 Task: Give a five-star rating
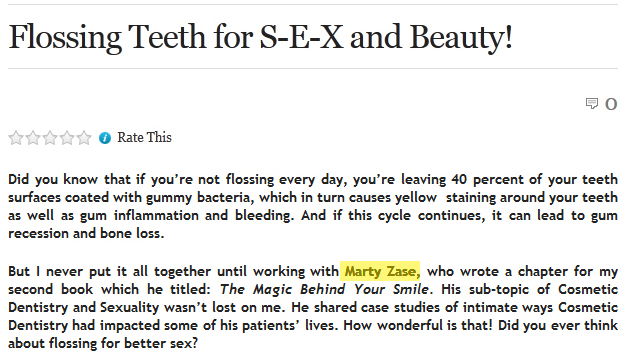[x=84, y=138]
